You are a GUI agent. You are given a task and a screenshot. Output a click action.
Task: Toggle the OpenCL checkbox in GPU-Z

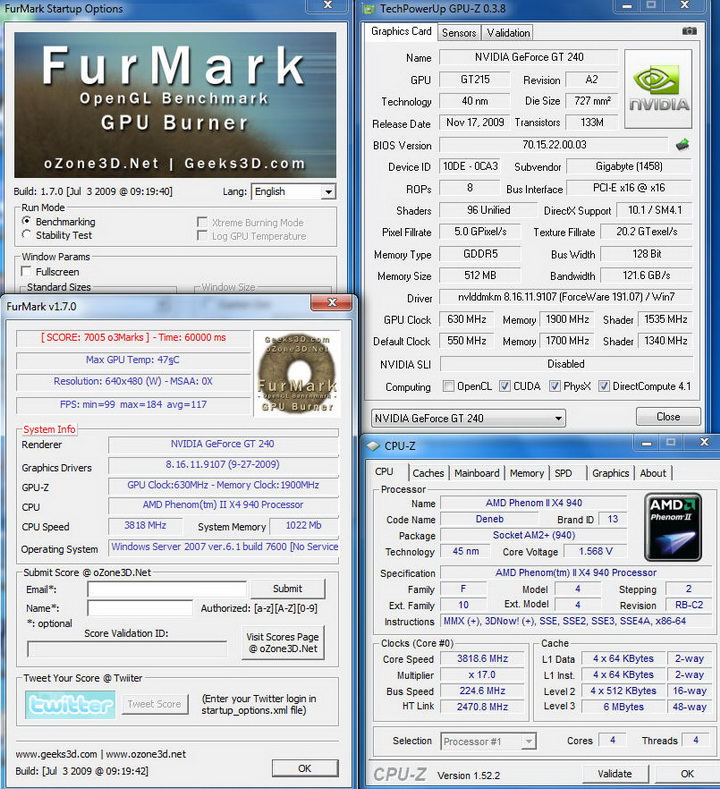point(448,386)
